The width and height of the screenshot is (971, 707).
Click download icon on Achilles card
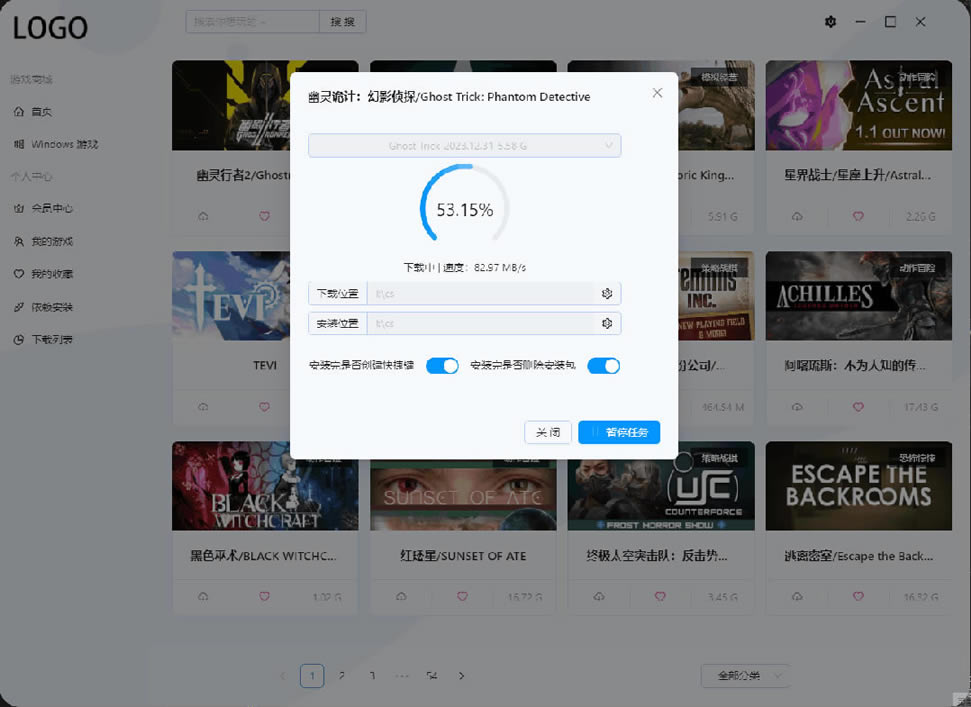point(797,407)
